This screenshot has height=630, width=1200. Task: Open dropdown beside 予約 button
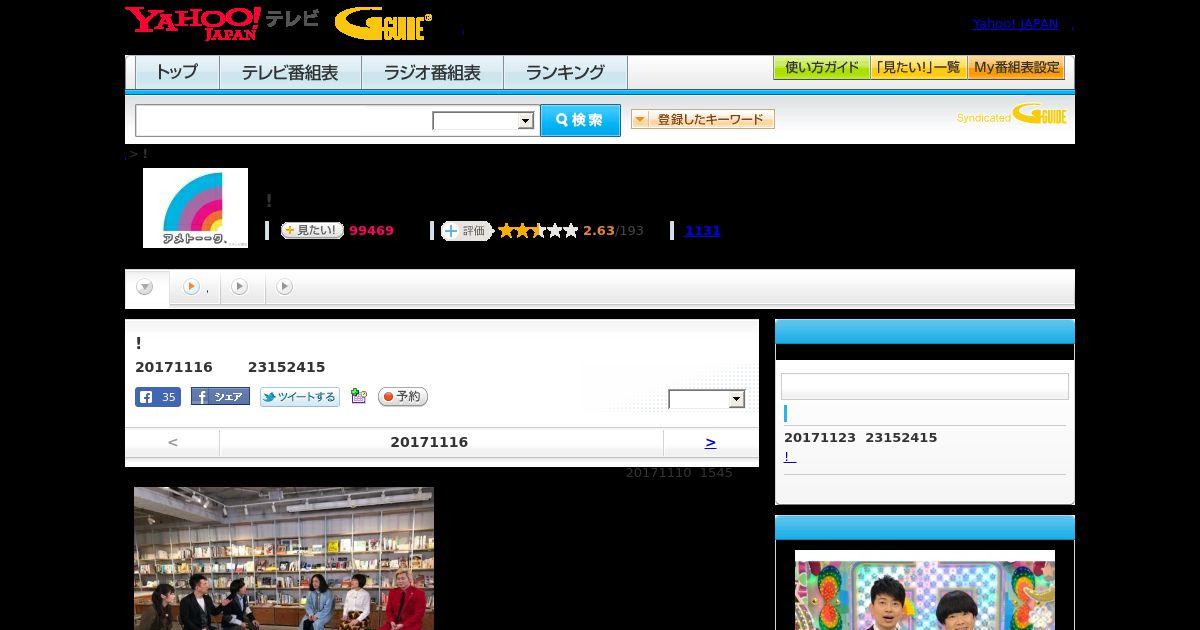pyautogui.click(x=707, y=399)
